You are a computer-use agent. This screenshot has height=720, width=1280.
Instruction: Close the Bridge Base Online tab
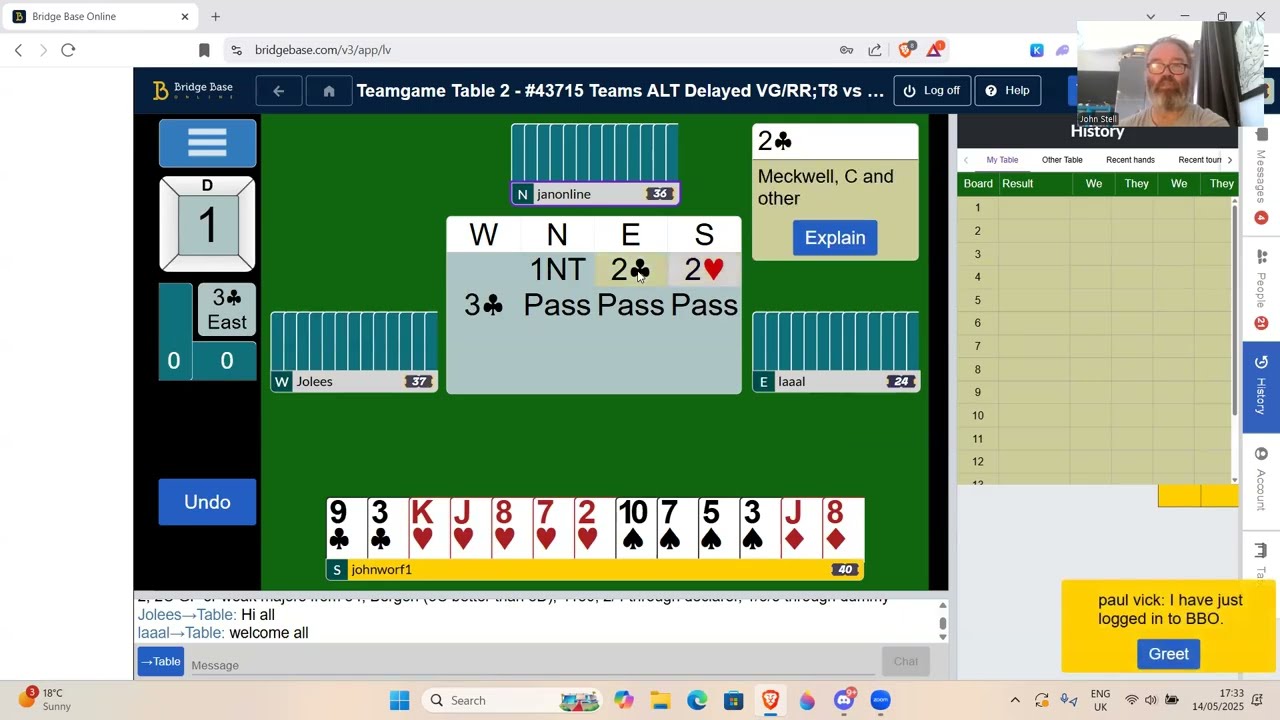click(185, 16)
